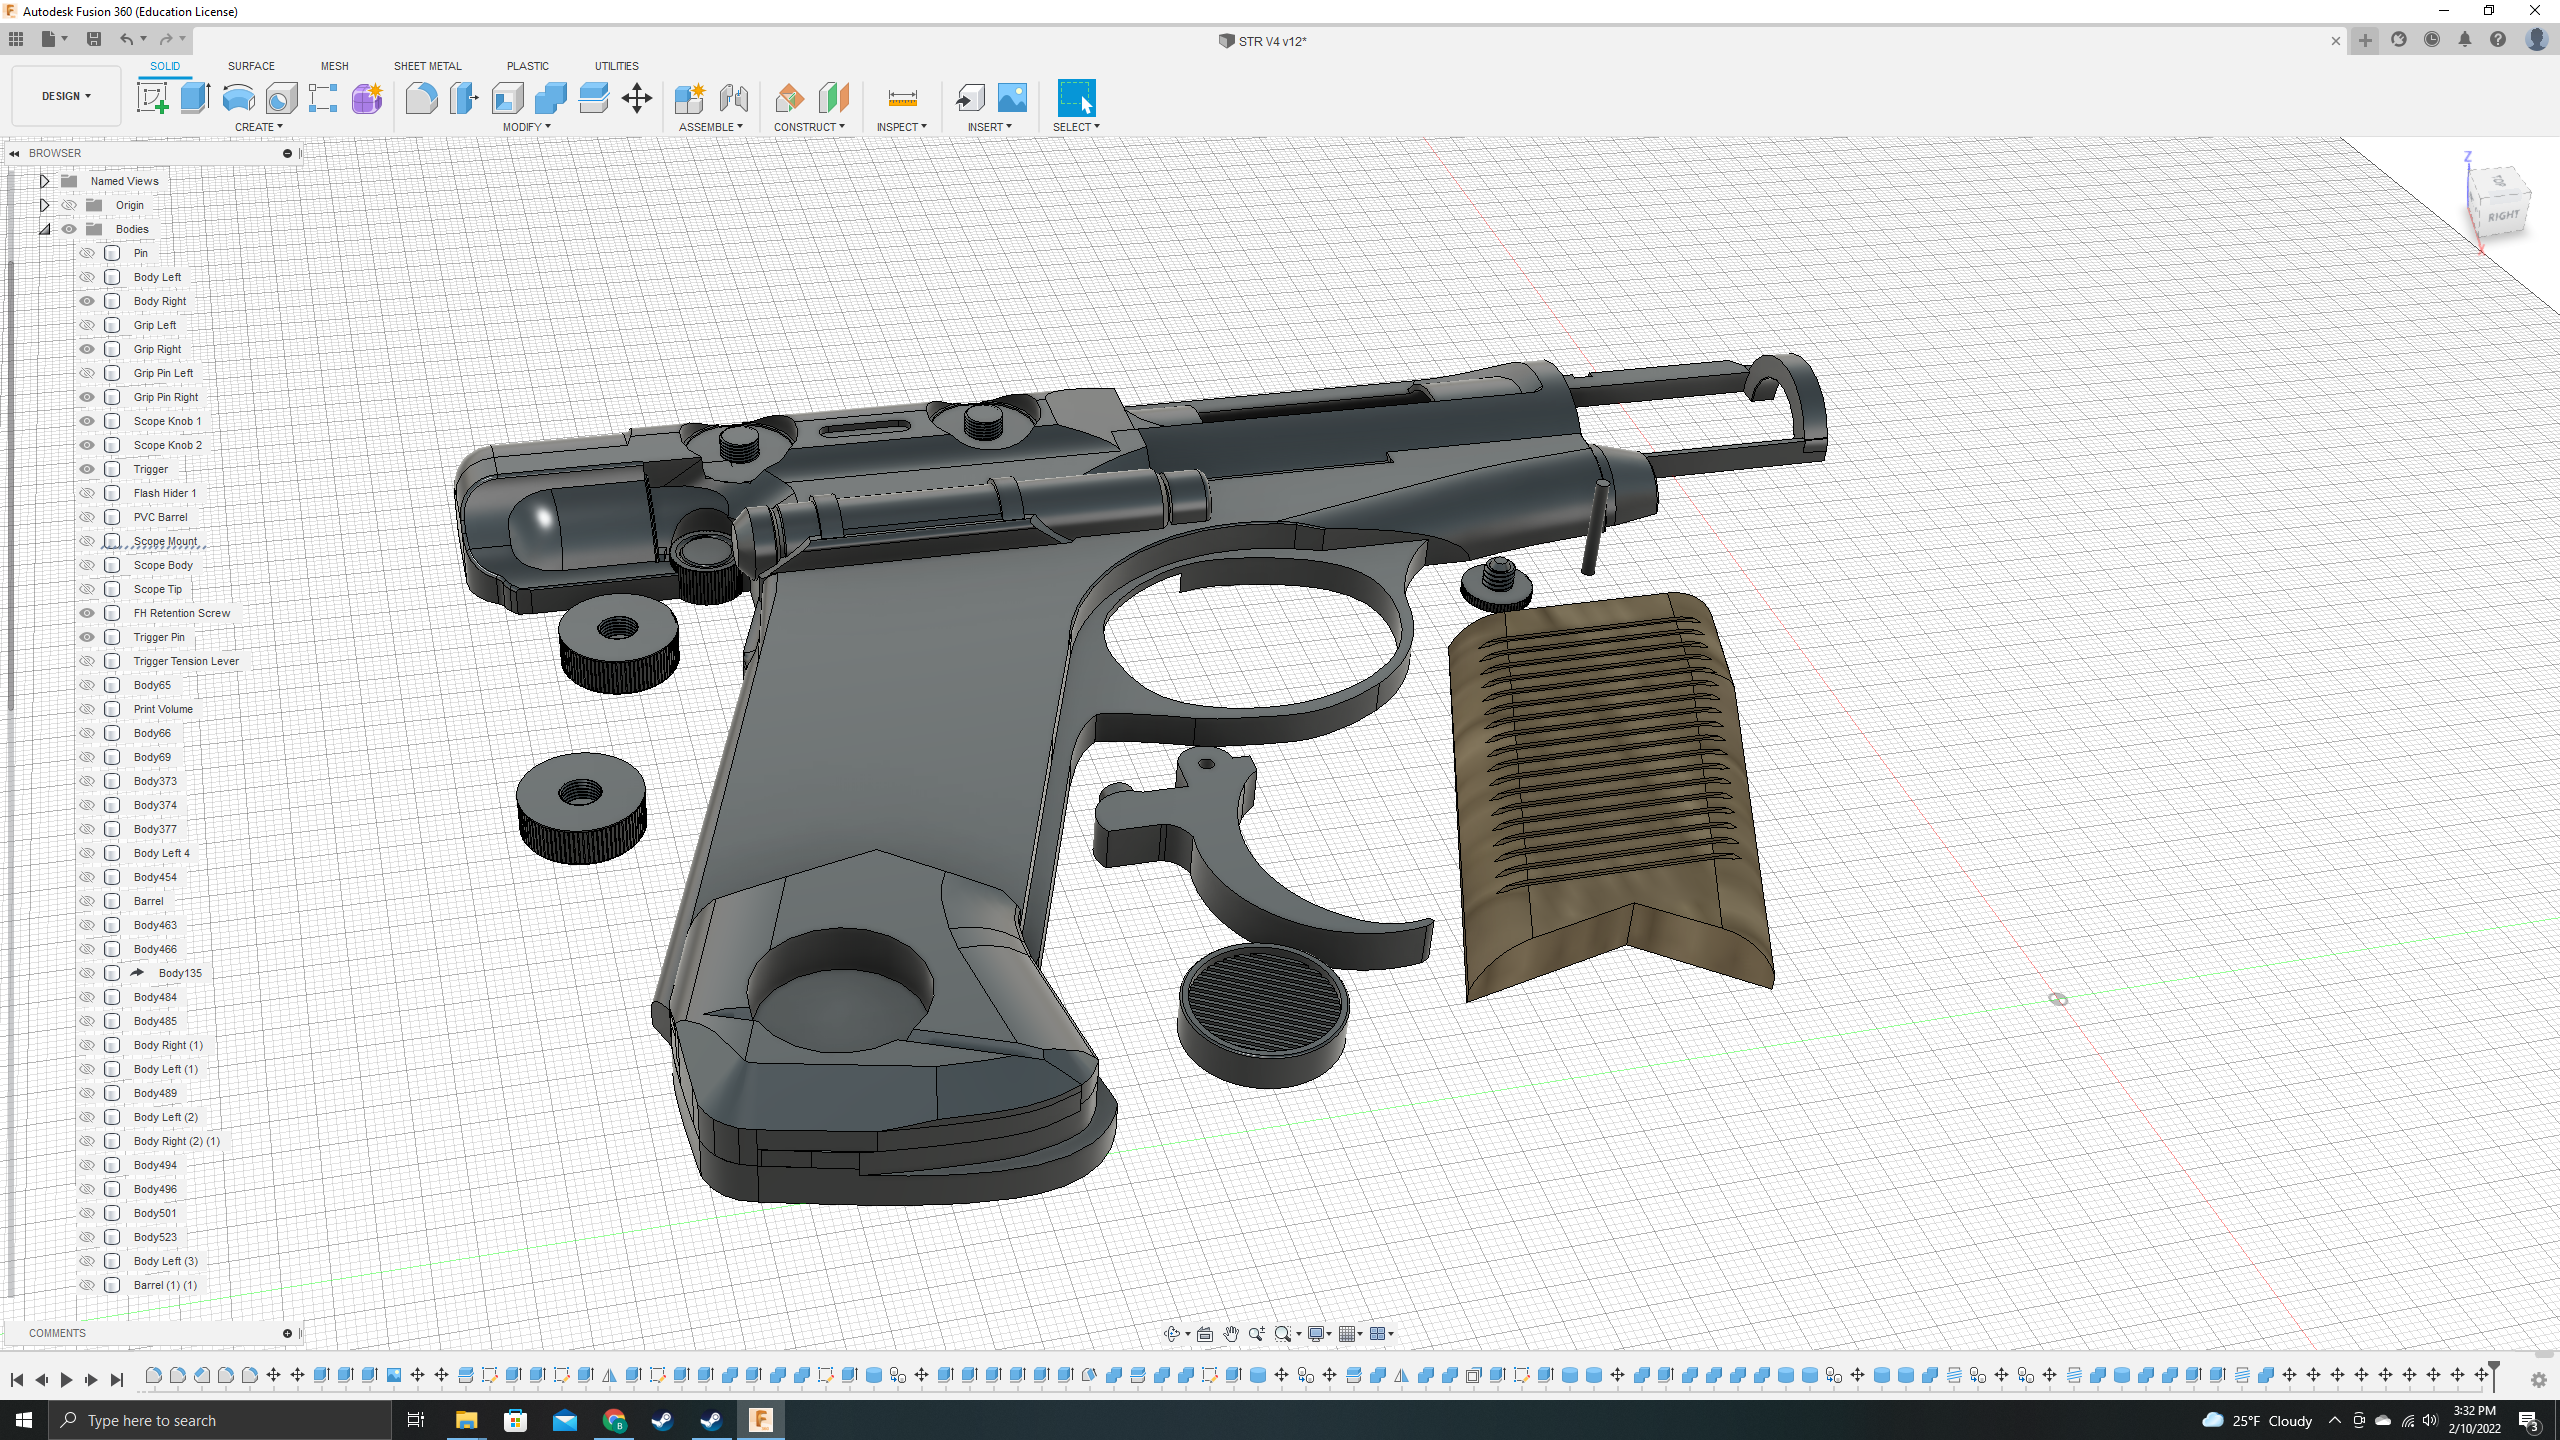The image size is (2560, 1440).
Task: Select the Joint tool
Action: [x=733, y=98]
